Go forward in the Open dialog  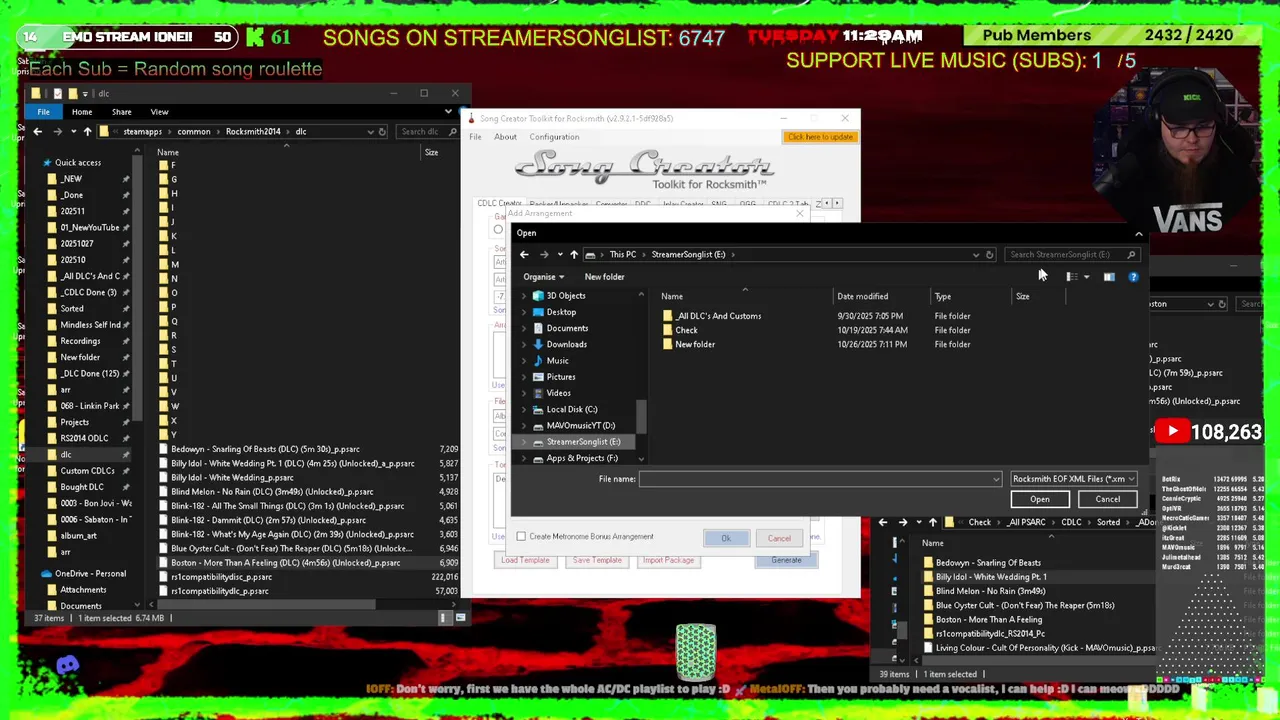pos(544,254)
